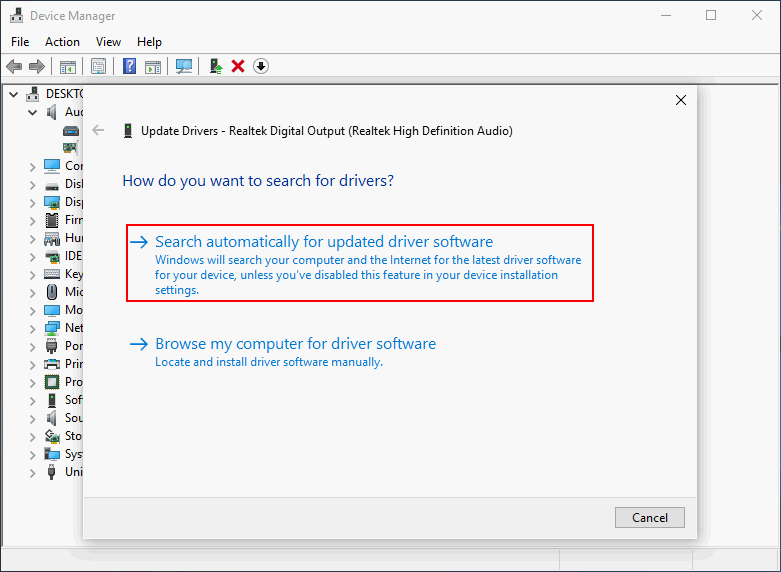Open the Properties toolbar icon

(99, 66)
